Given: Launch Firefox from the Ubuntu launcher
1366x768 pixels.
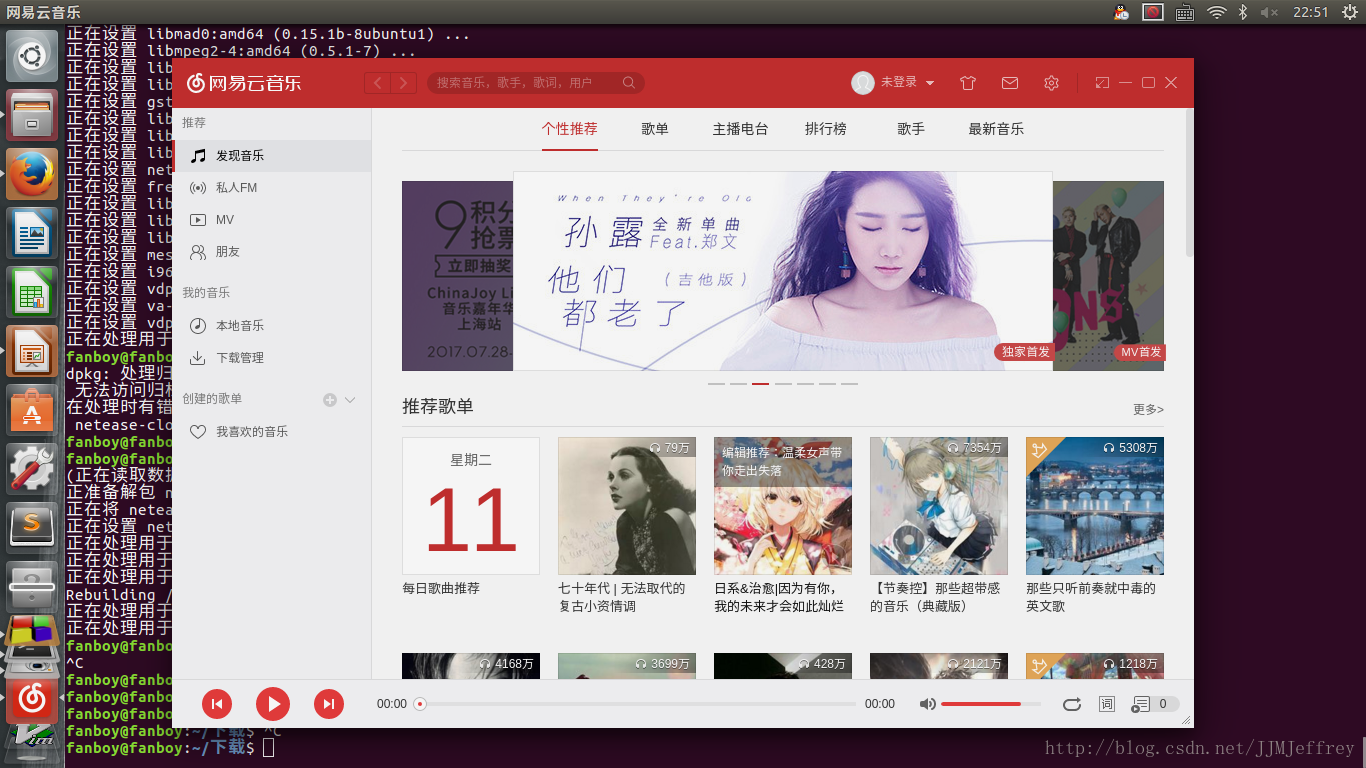Looking at the screenshot, I should pos(32,174).
